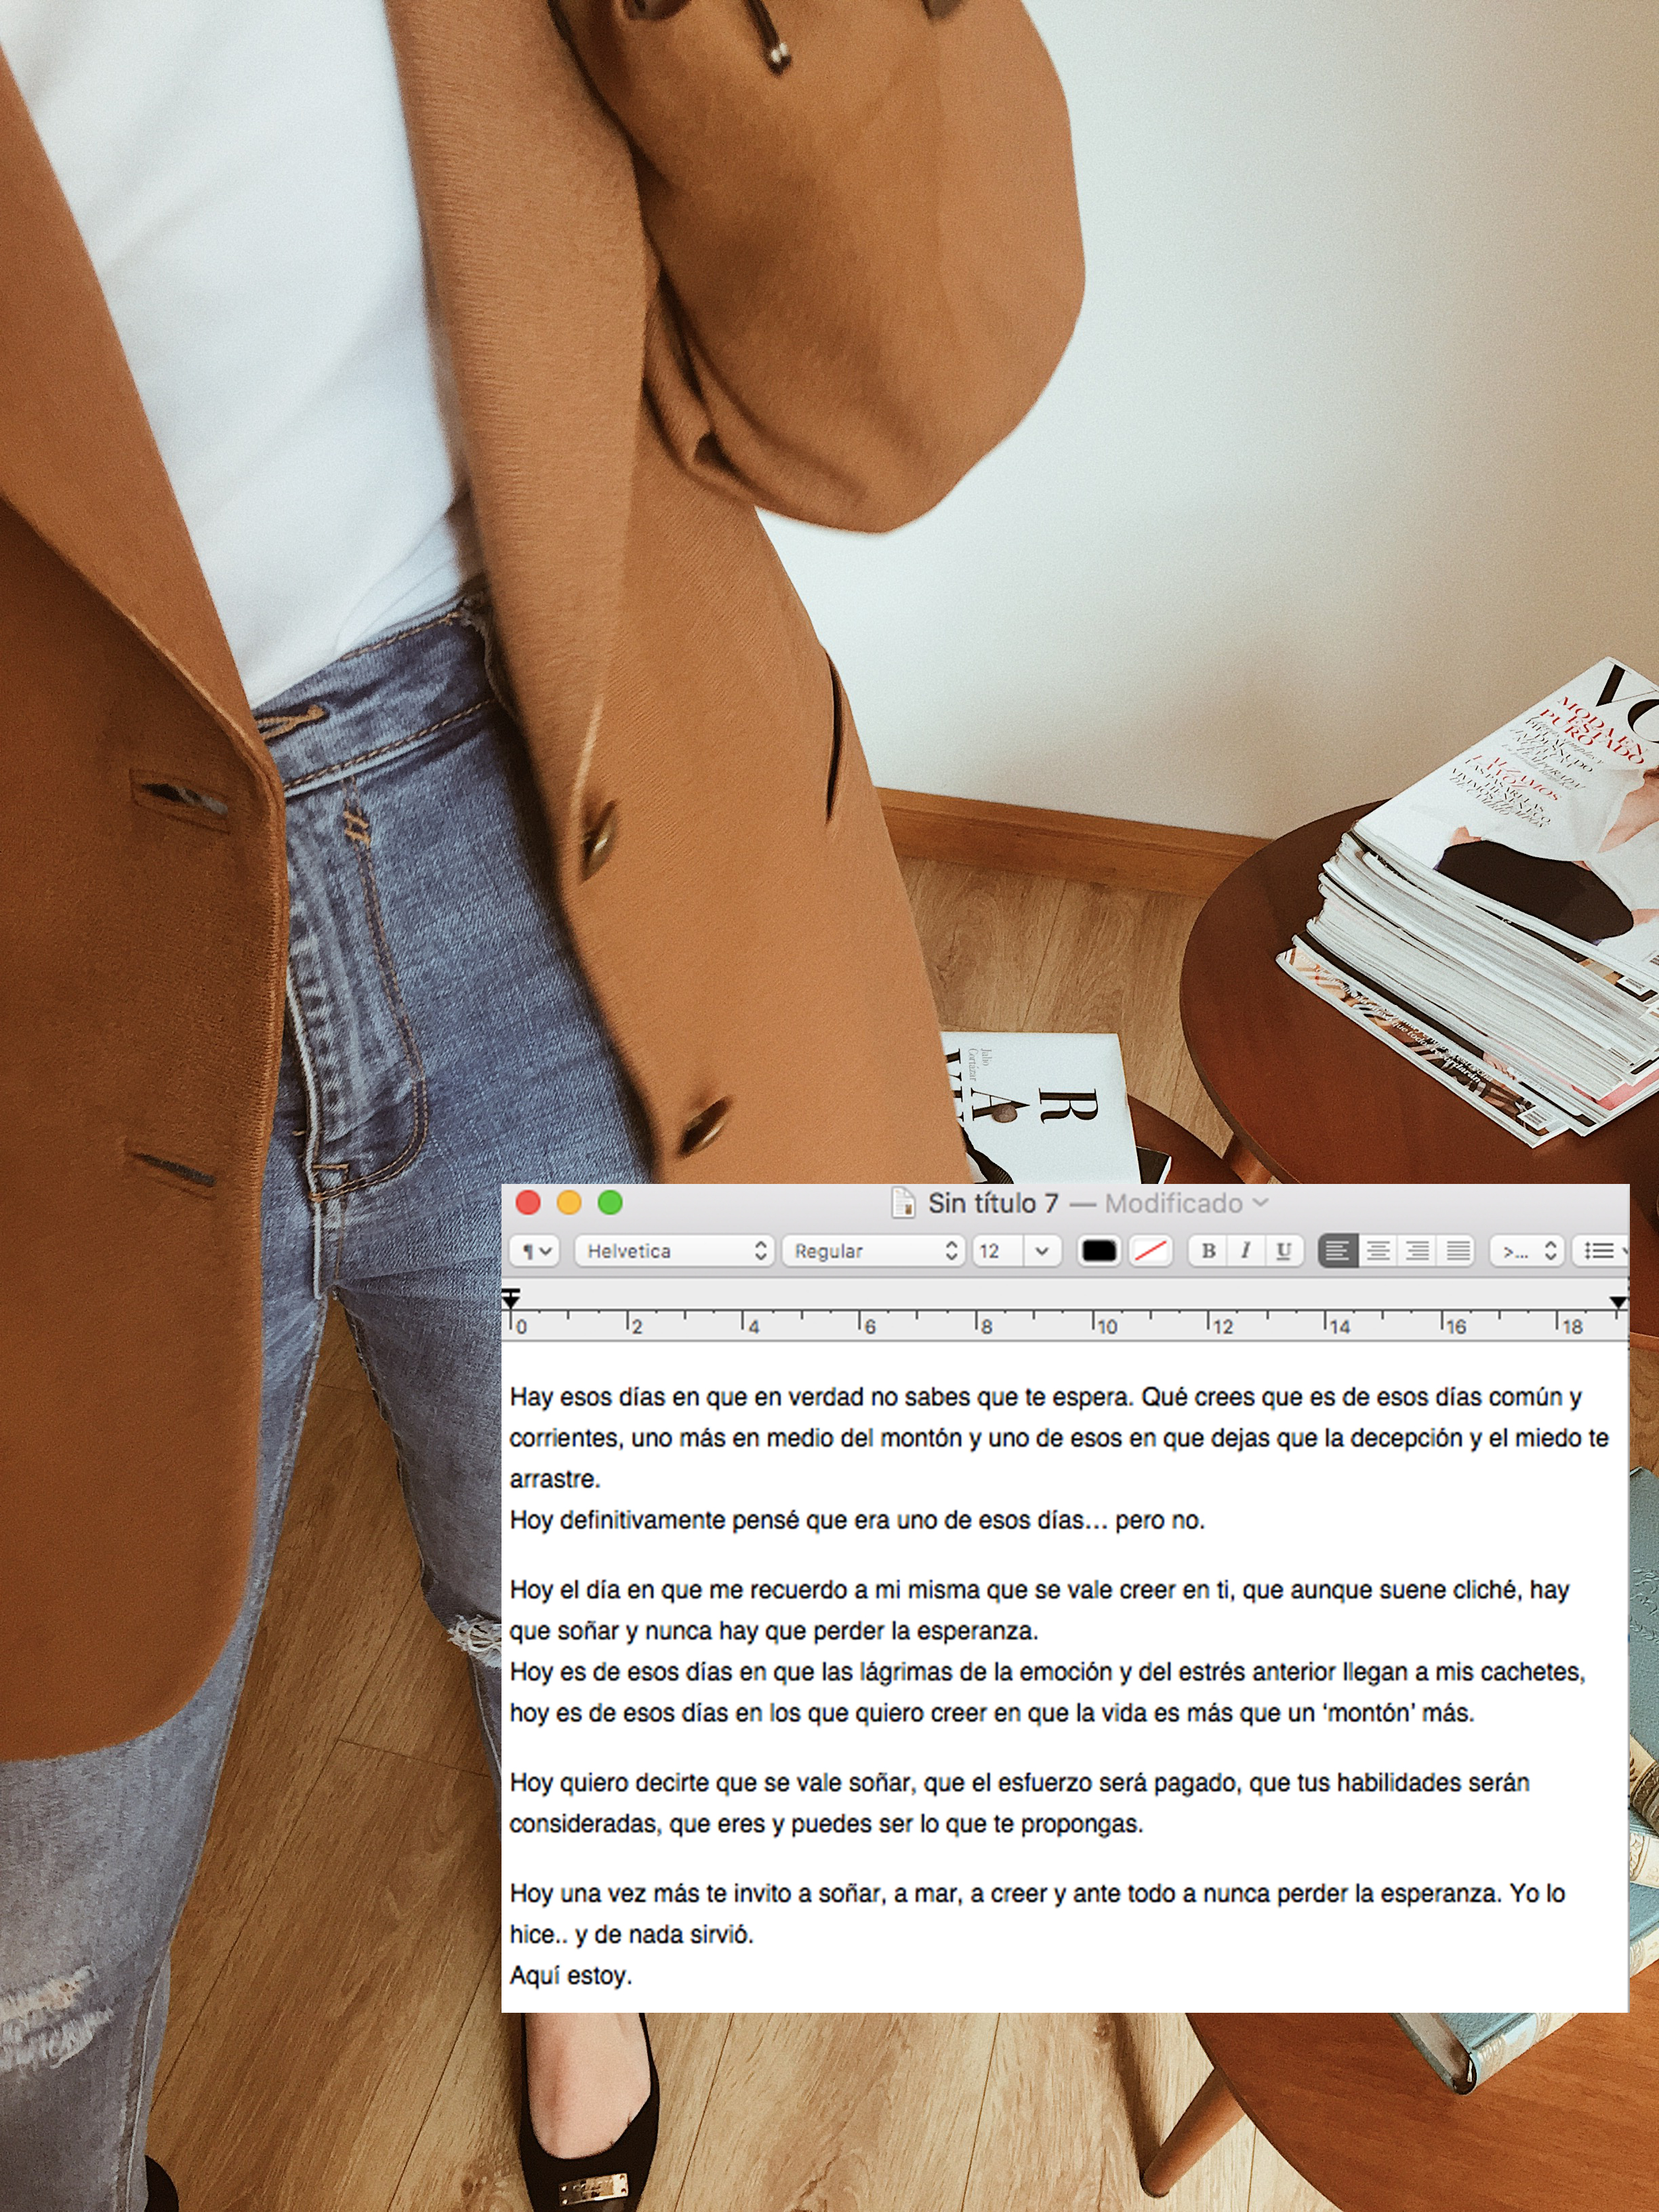This screenshot has height=2212, width=1659.
Task: Justify the text alignment
Action: 1458,1251
